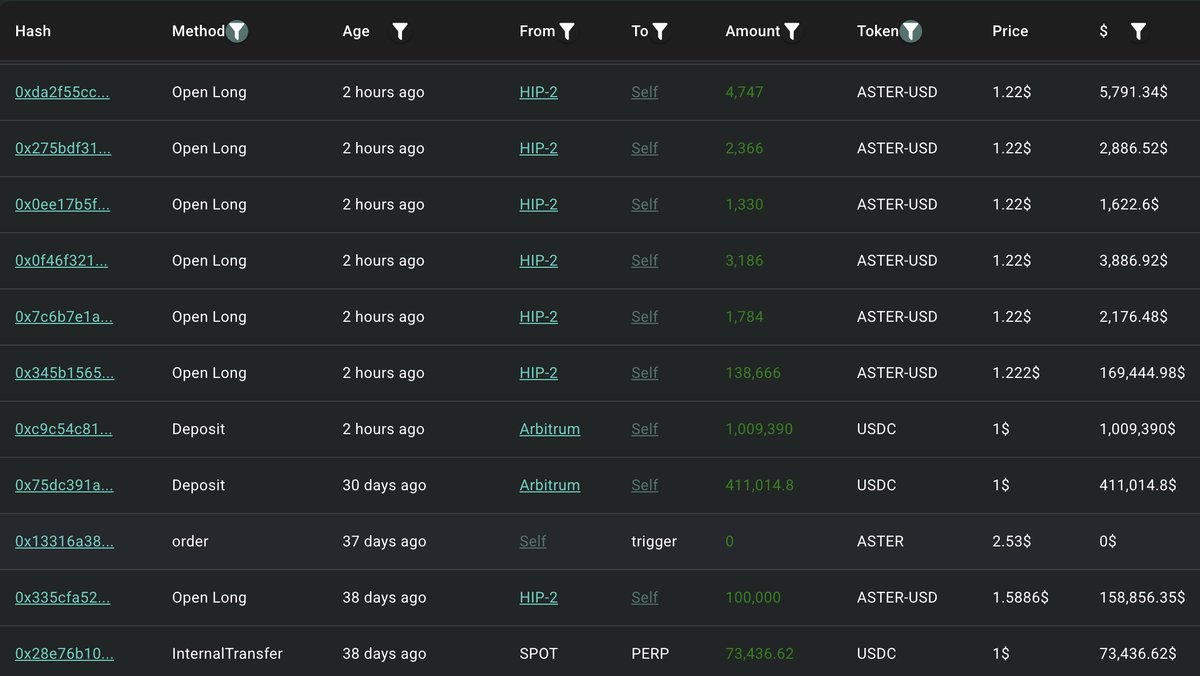Screen dimensions: 1200x676
Task: Click the Price column header
Action: [1010, 31]
